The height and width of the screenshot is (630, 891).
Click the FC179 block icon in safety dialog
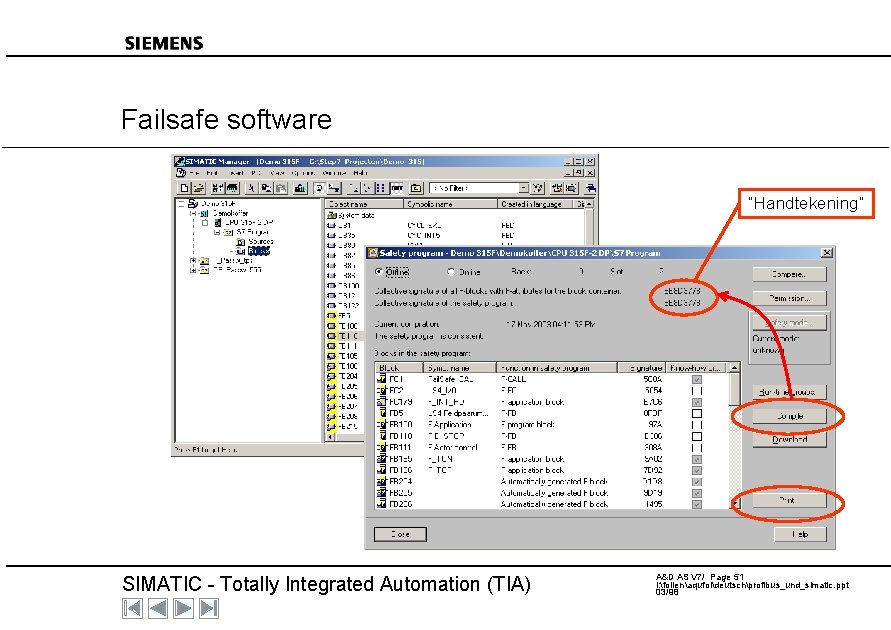[x=382, y=402]
